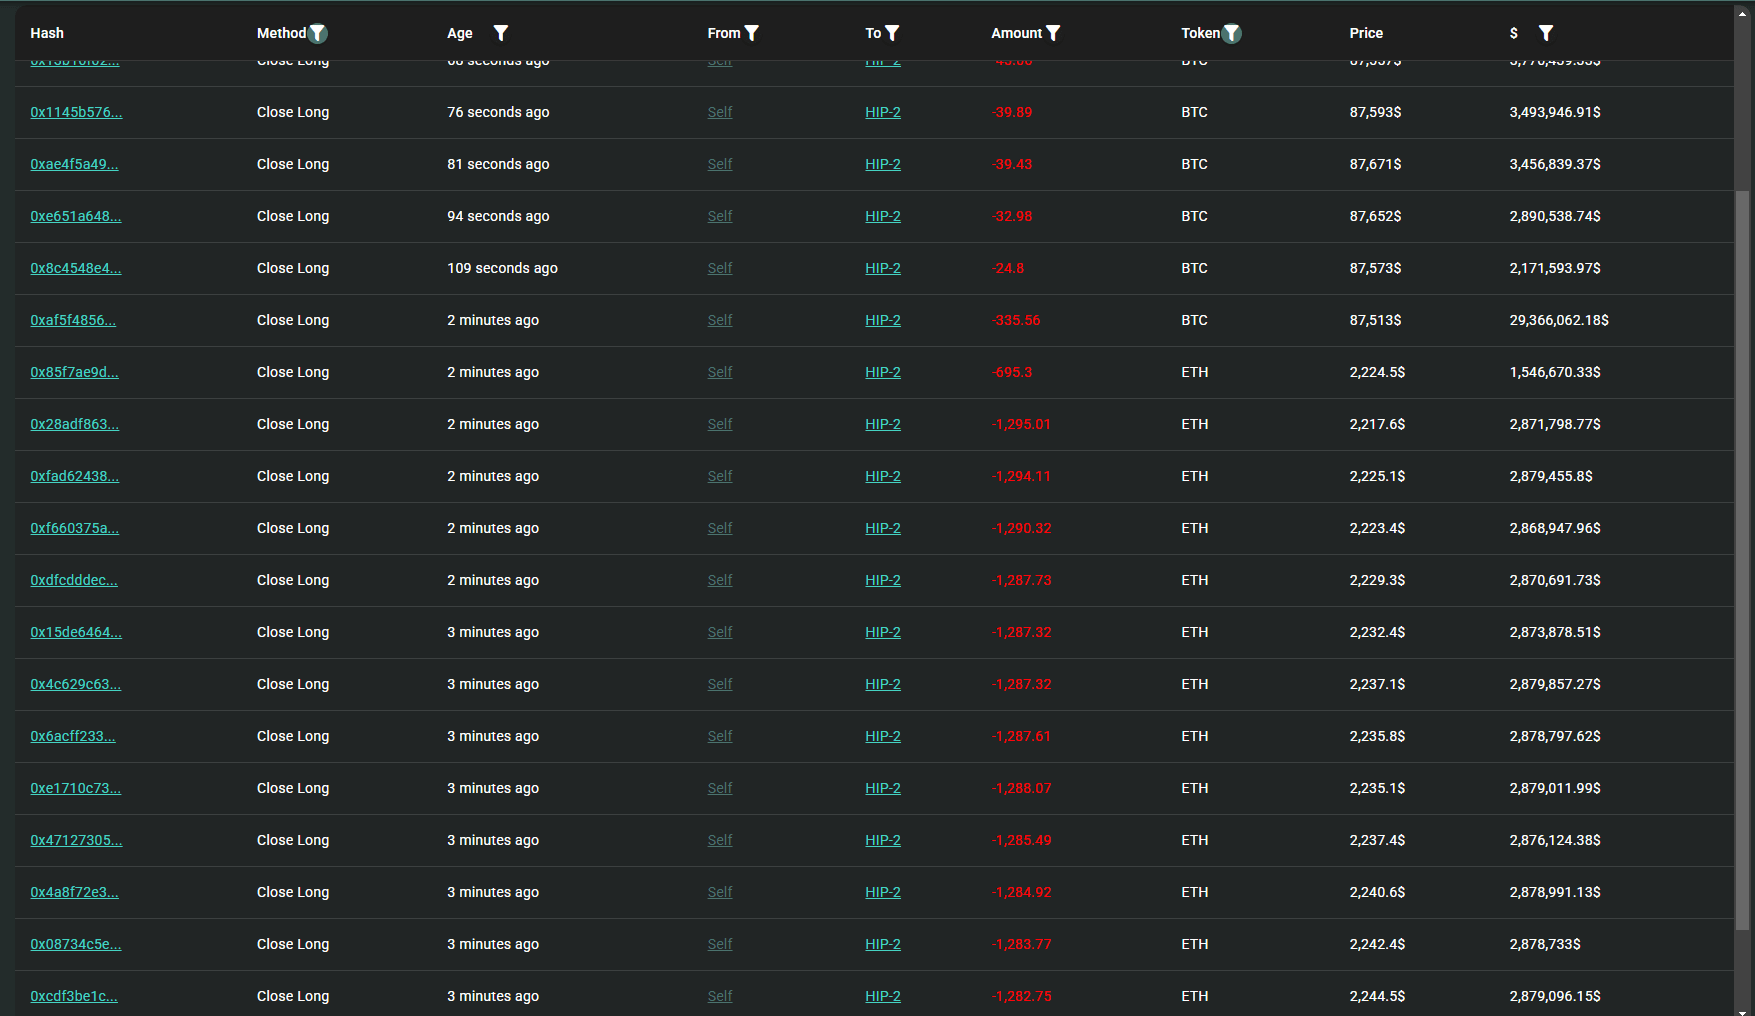The height and width of the screenshot is (1016, 1755).
Task: Open transaction hash 0xf660375a...
Action: (74, 528)
